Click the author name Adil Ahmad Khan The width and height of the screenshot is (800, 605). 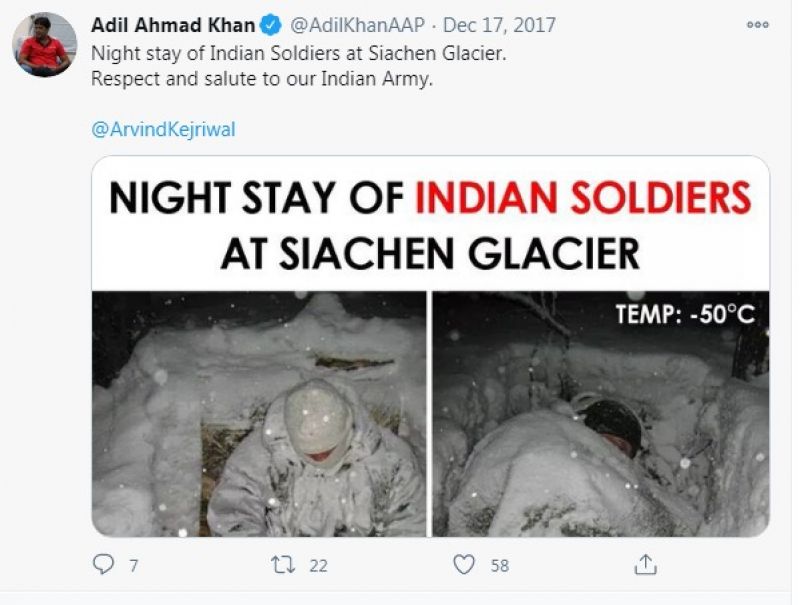point(173,25)
